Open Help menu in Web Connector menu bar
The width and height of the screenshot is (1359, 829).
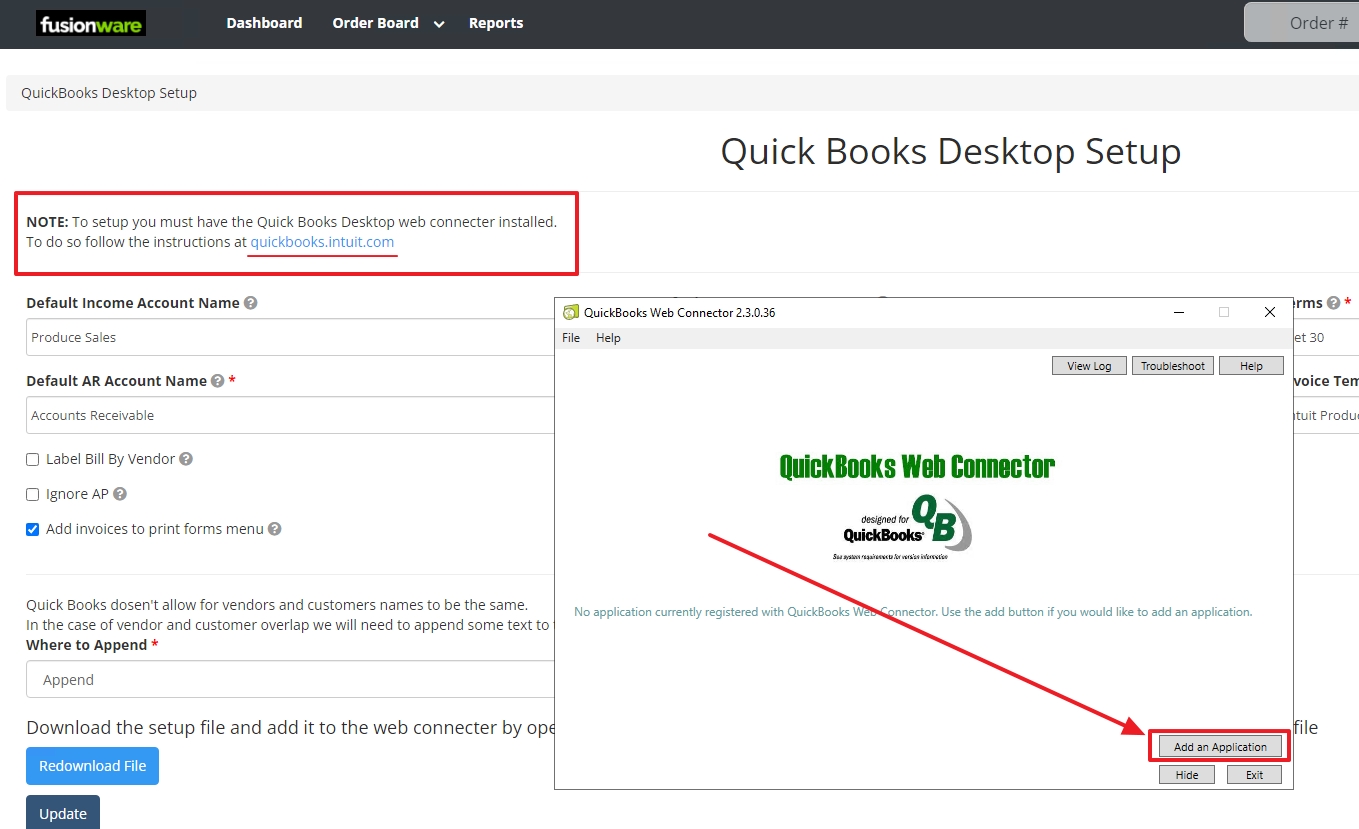(608, 338)
